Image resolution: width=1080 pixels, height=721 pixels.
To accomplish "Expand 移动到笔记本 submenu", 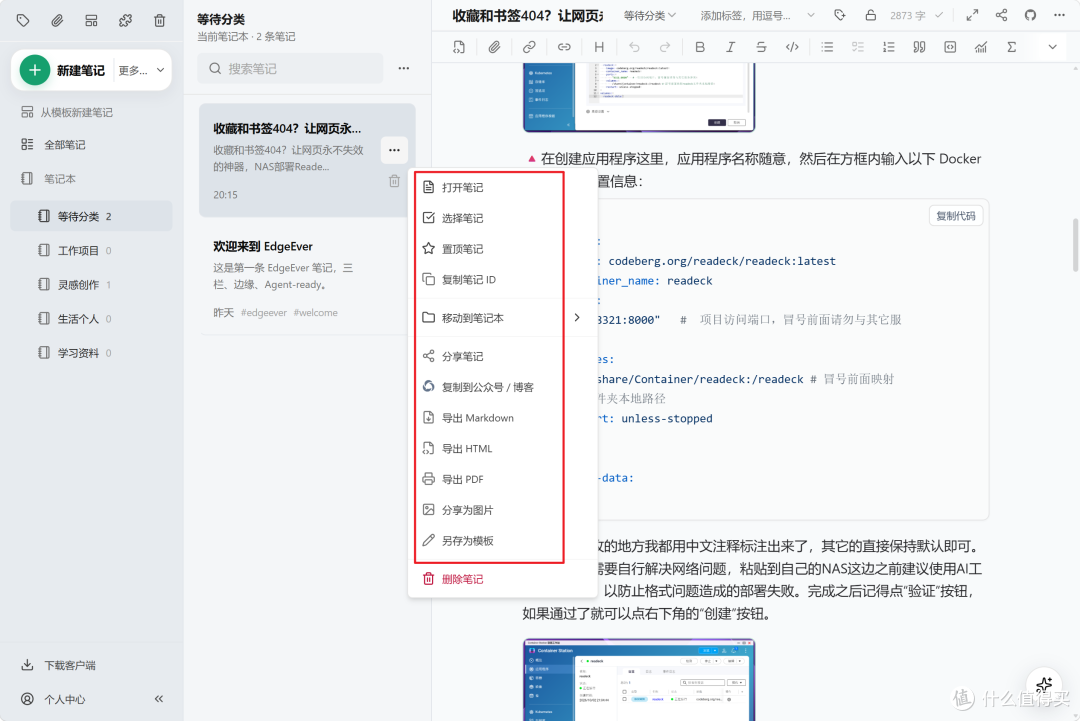I will tap(503, 318).
